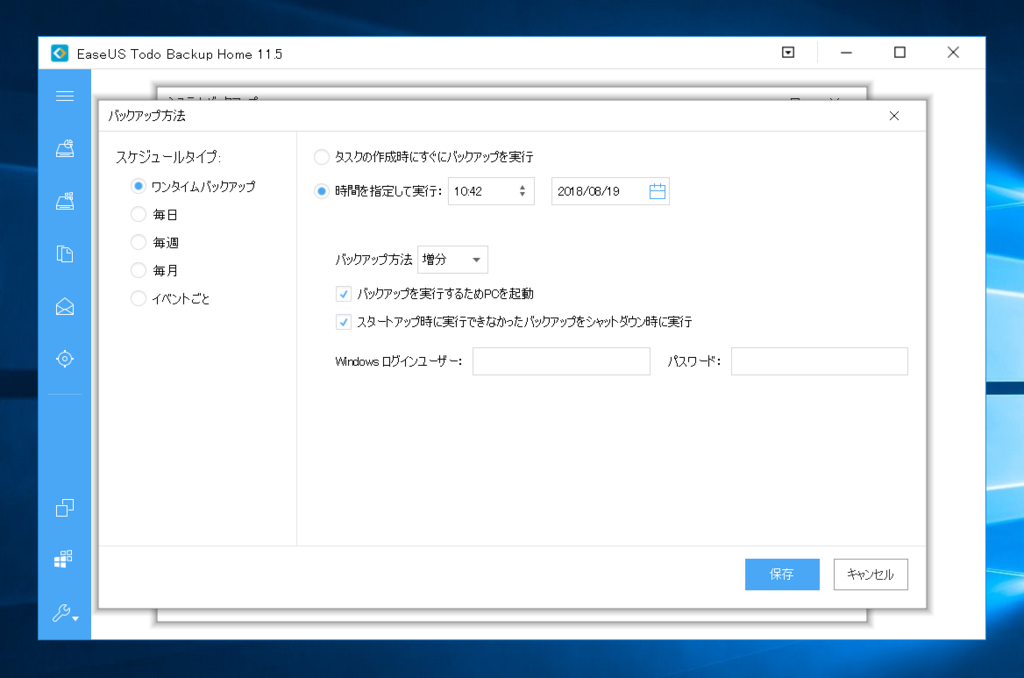
Task: Click the file backup sidebar icon
Action: (x=65, y=253)
